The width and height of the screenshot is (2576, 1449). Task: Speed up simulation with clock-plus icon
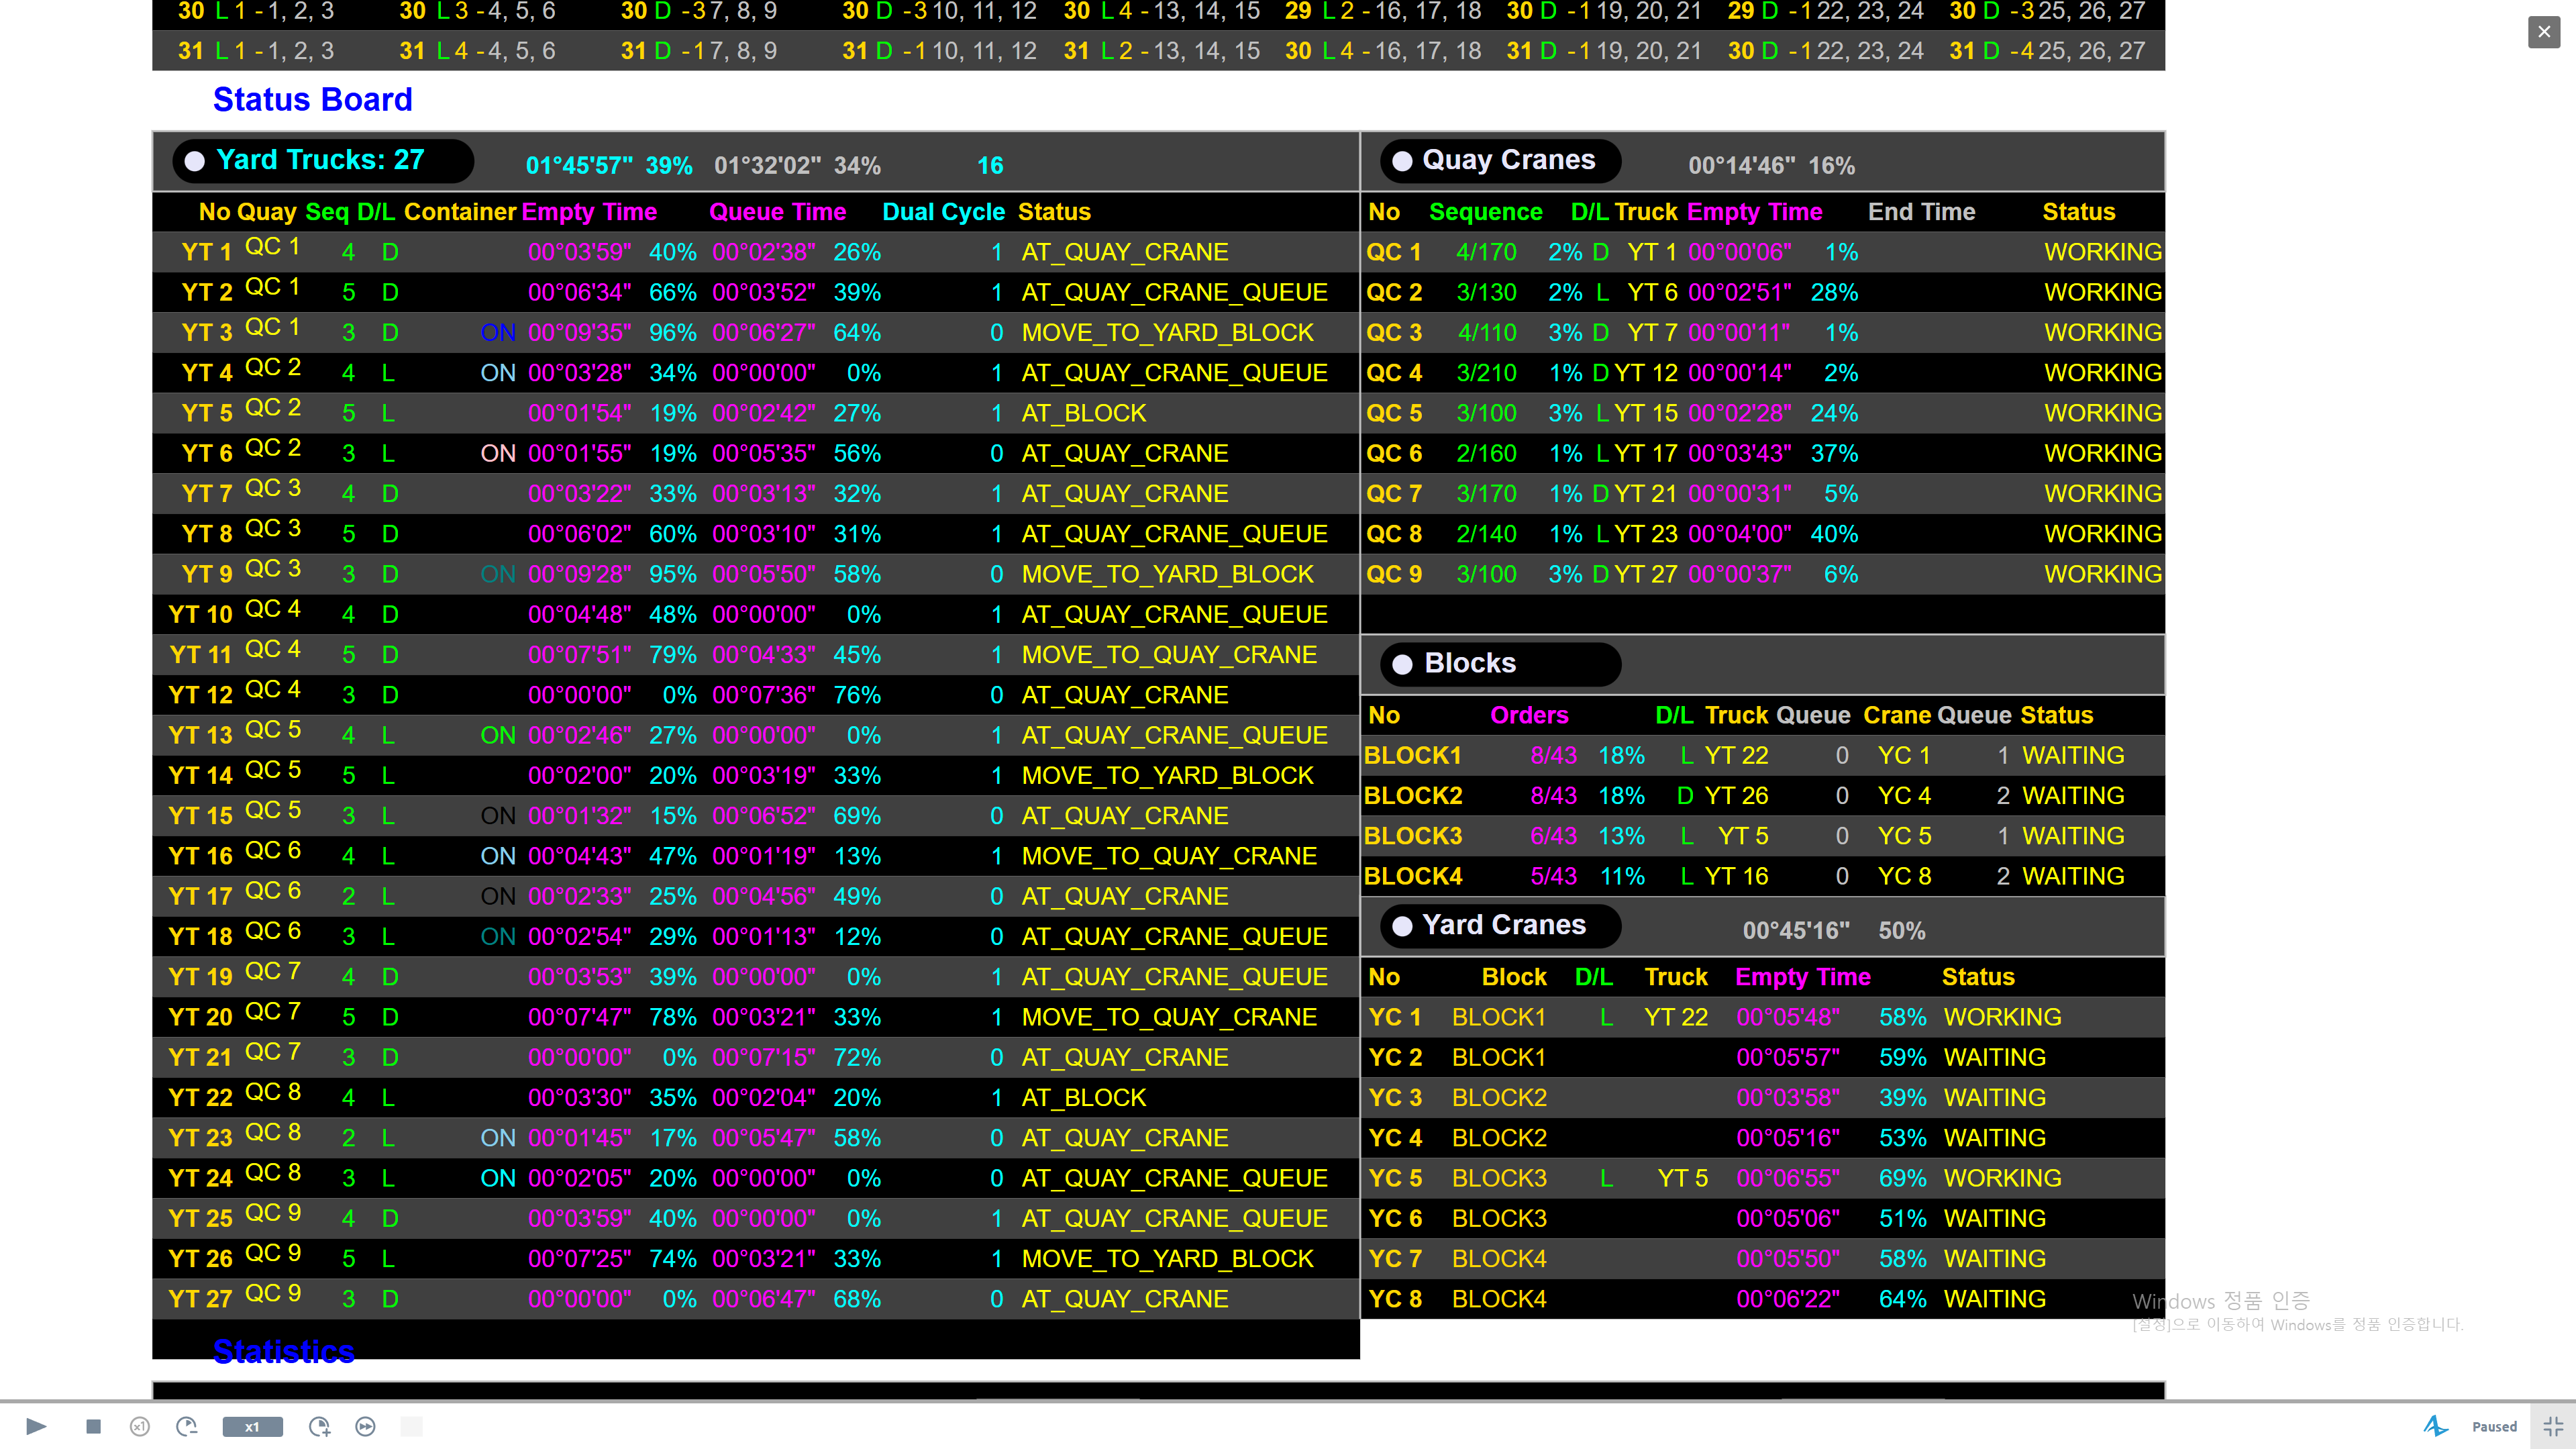tap(319, 1426)
